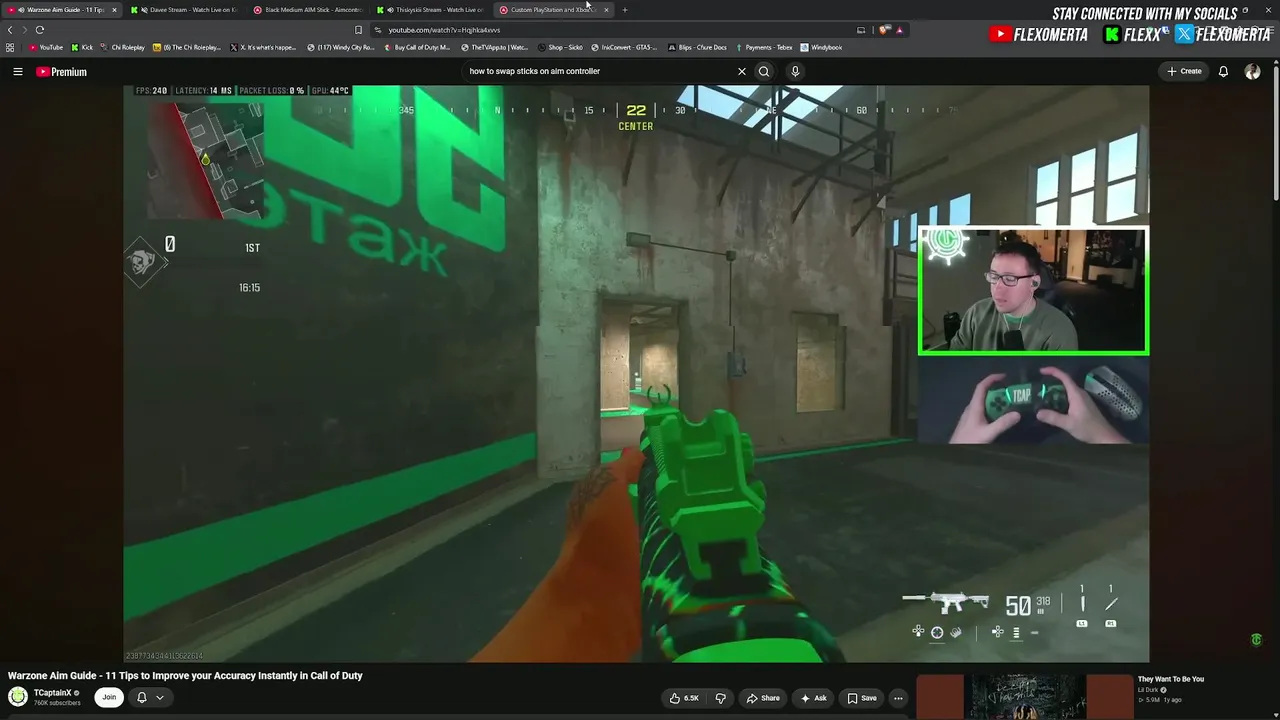Click the Join channel button
1280x720 pixels.
pos(109,697)
